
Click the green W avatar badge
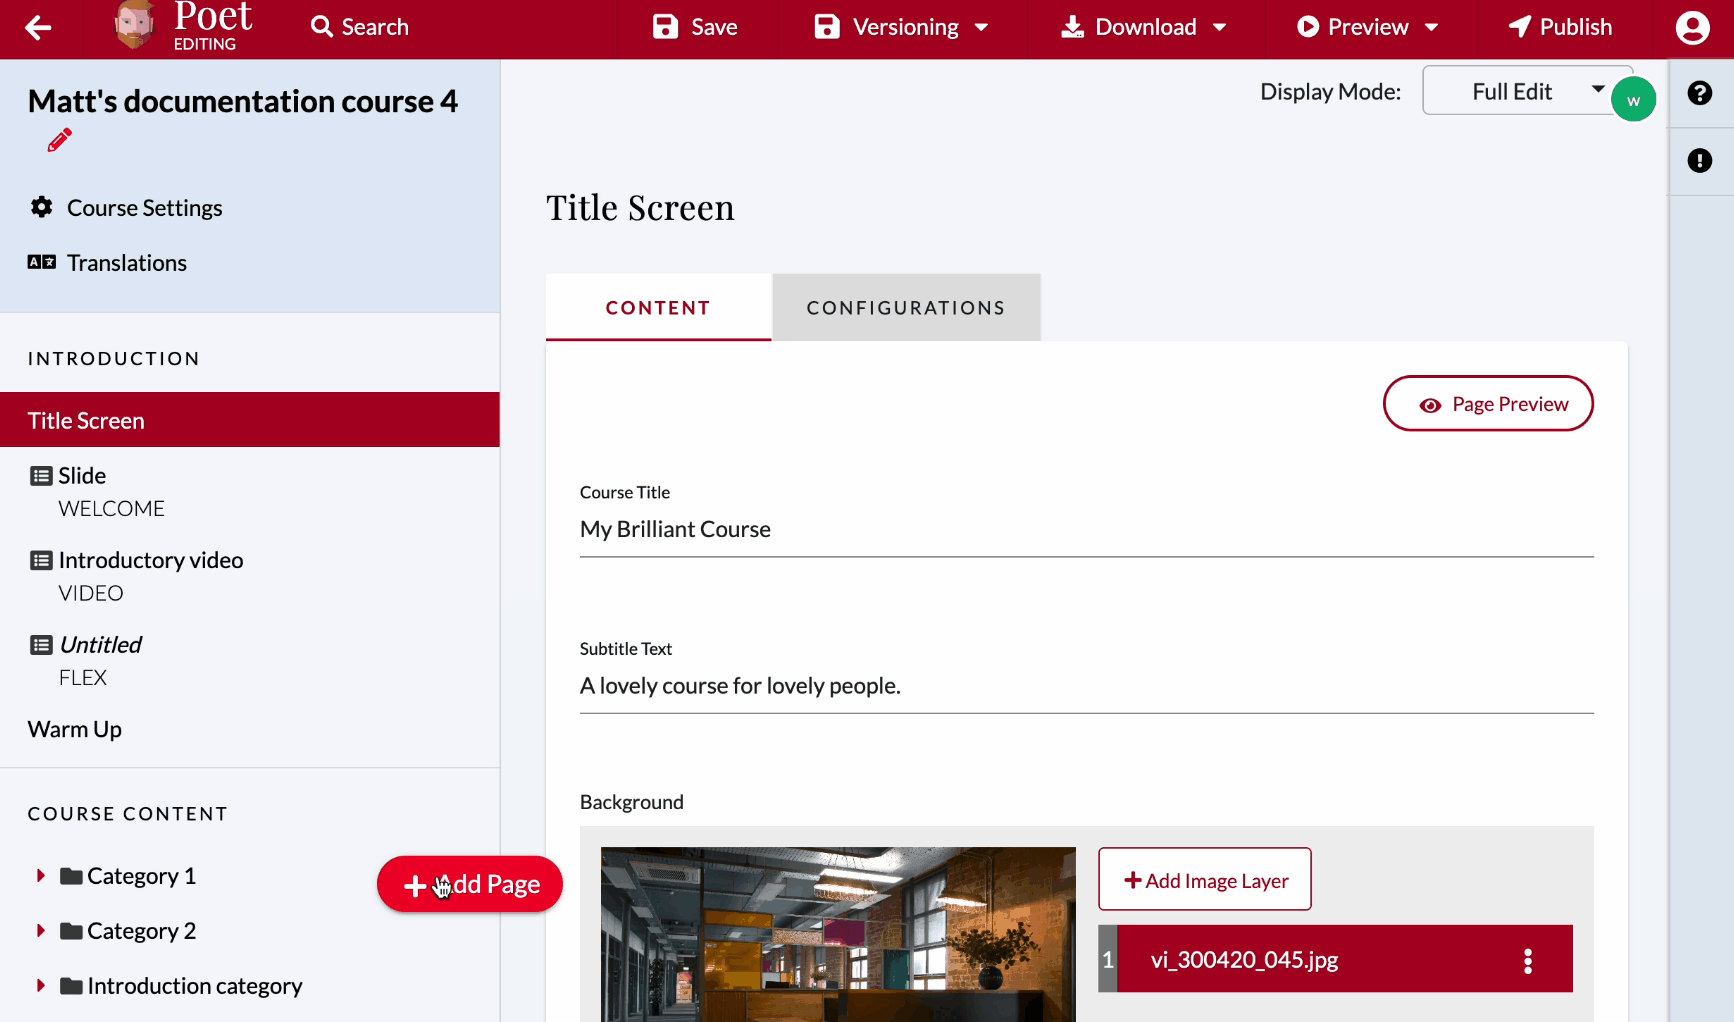1633,100
